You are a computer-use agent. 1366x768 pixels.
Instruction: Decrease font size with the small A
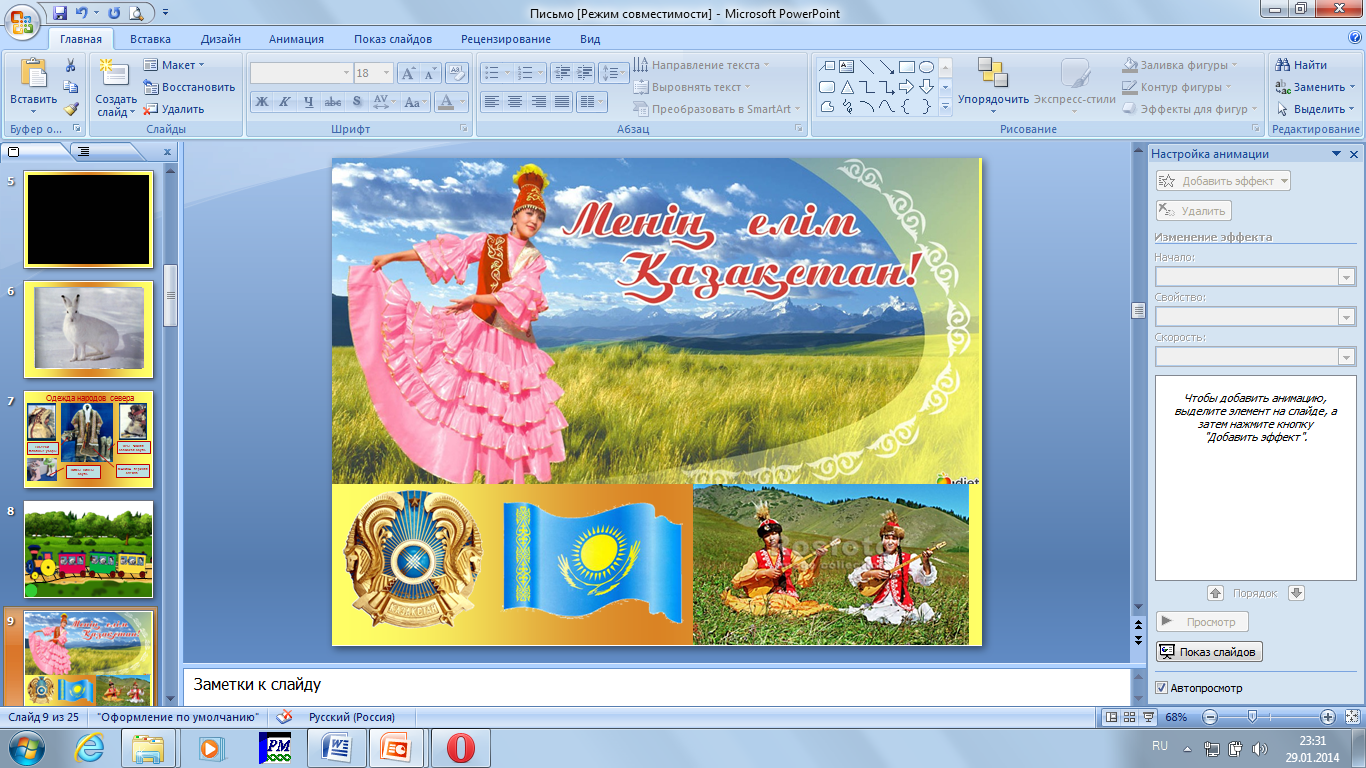(430, 73)
